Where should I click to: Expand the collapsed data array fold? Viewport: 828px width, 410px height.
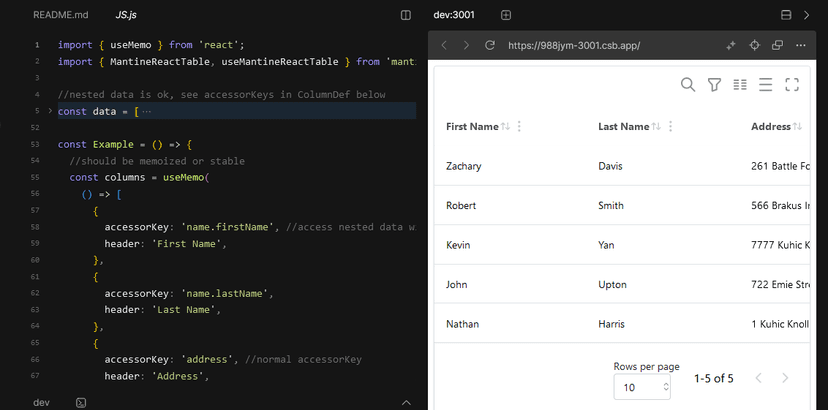[x=49, y=111]
